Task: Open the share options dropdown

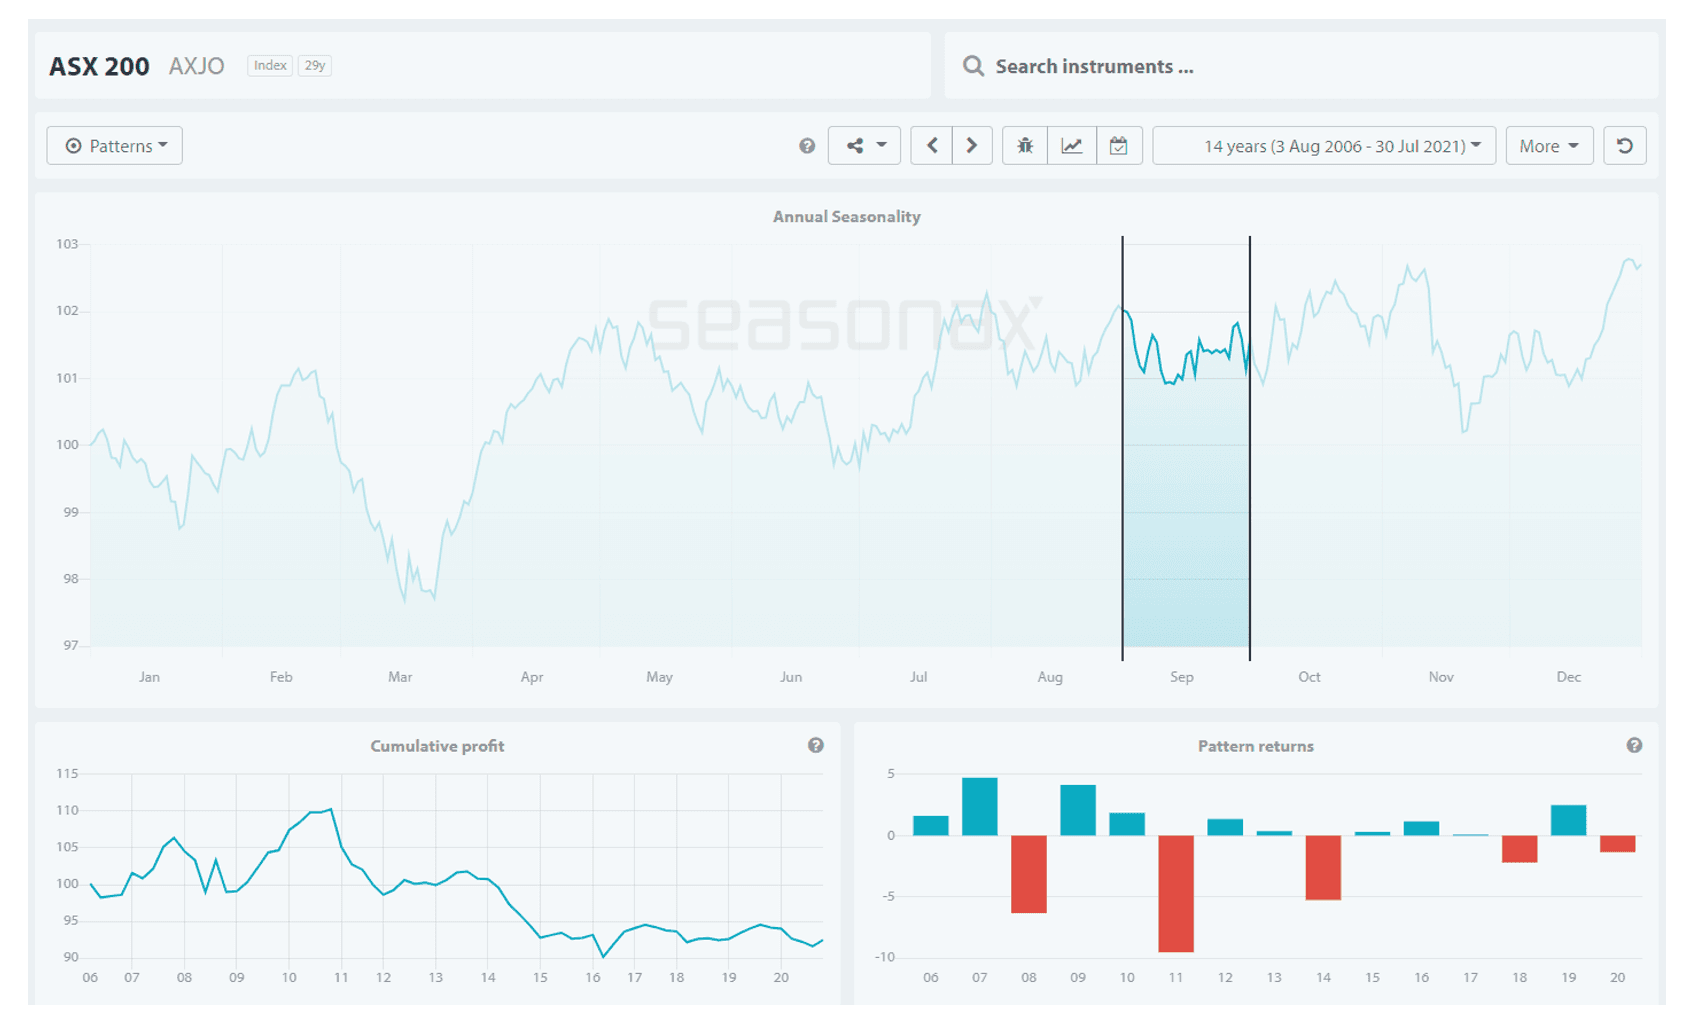Action: click(864, 146)
